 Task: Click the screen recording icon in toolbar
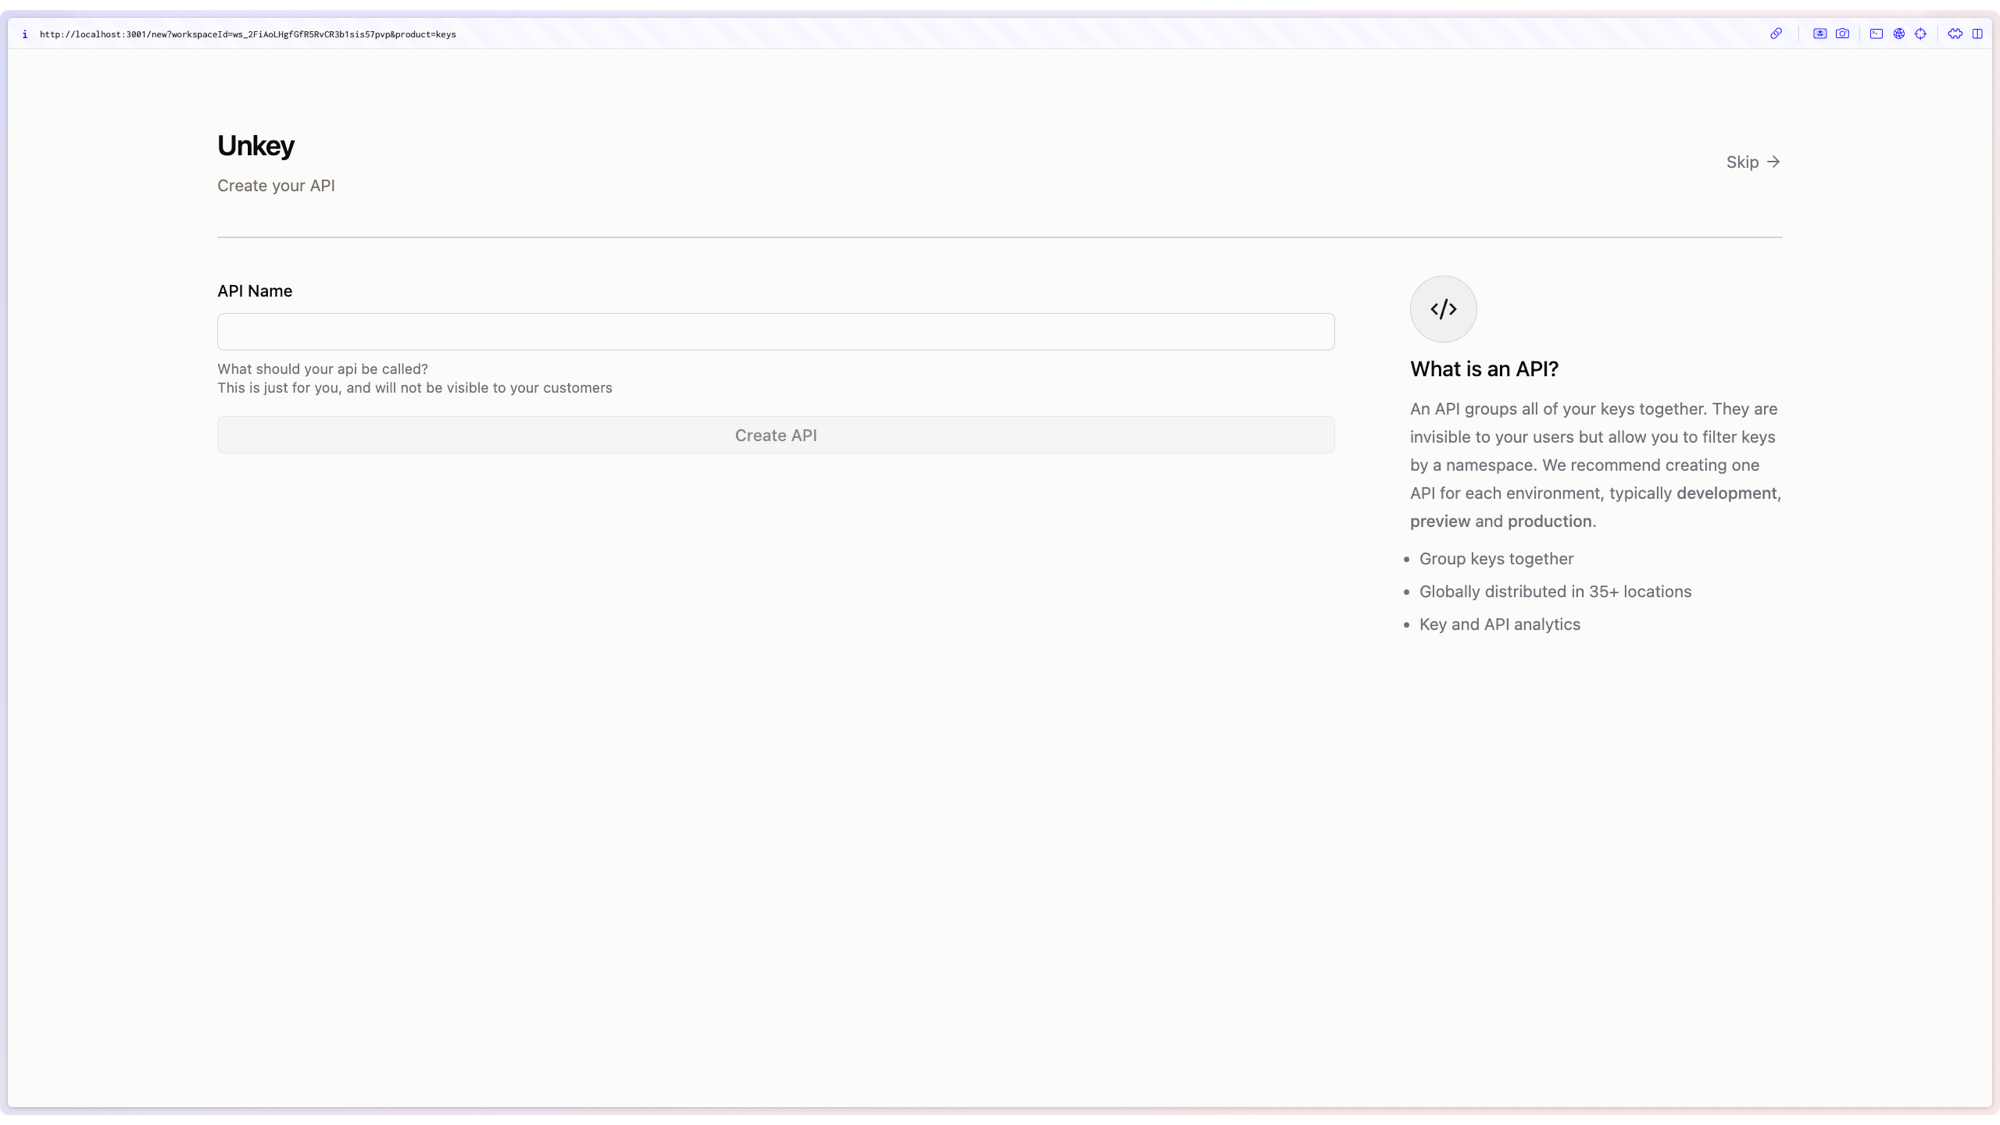pyautogui.click(x=1820, y=34)
